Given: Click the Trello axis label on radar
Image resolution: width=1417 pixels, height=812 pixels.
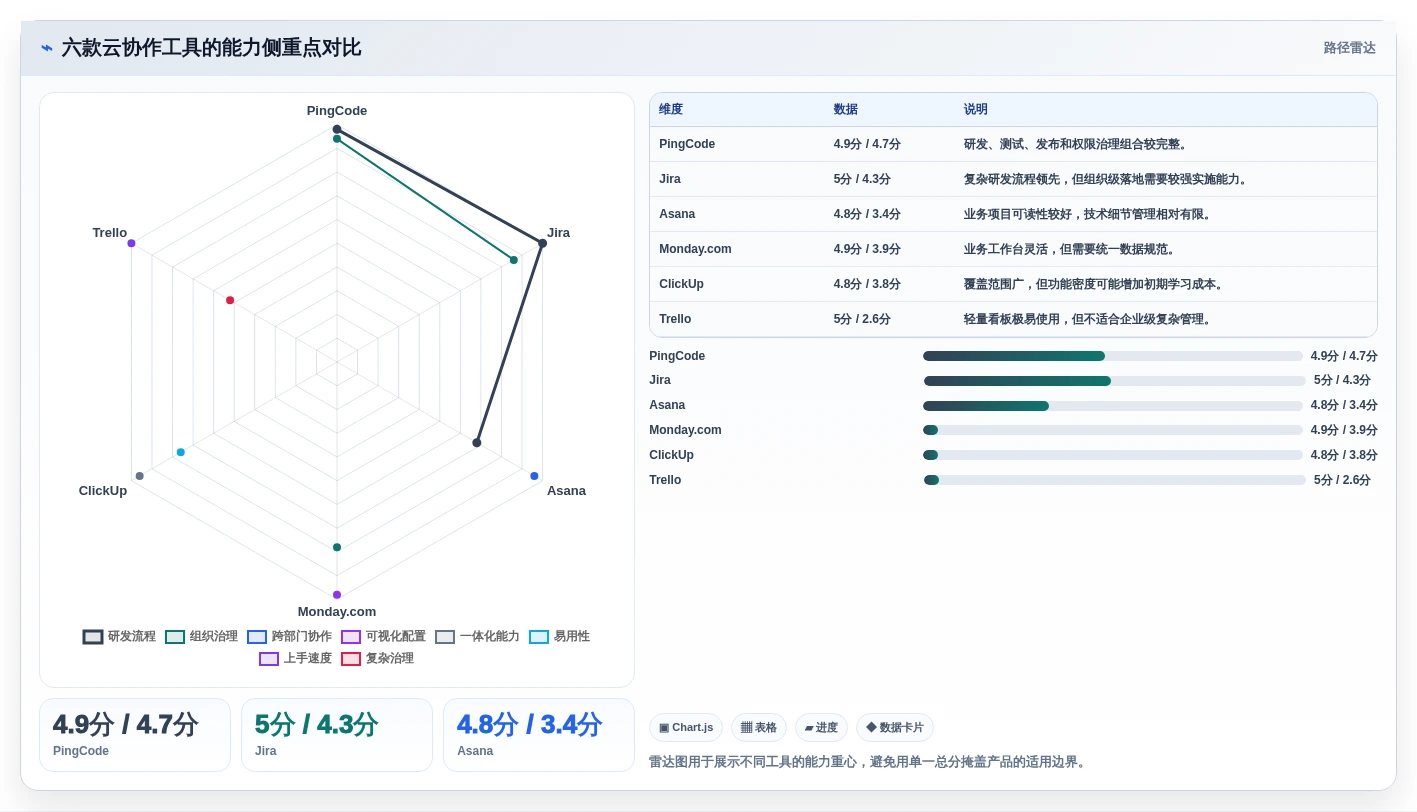Looking at the screenshot, I should (x=110, y=233).
